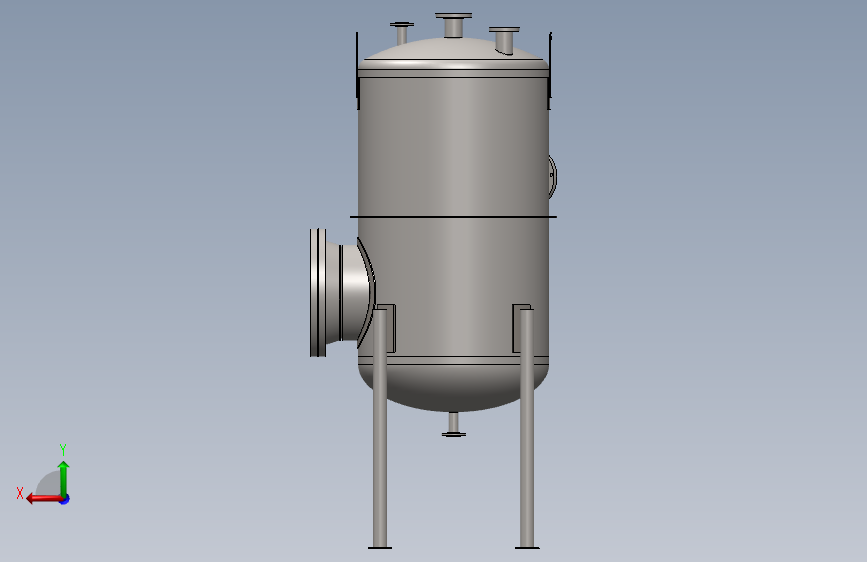Select the right leg base plate
Image resolution: width=867 pixels, height=562 pixels.
[x=527, y=548]
